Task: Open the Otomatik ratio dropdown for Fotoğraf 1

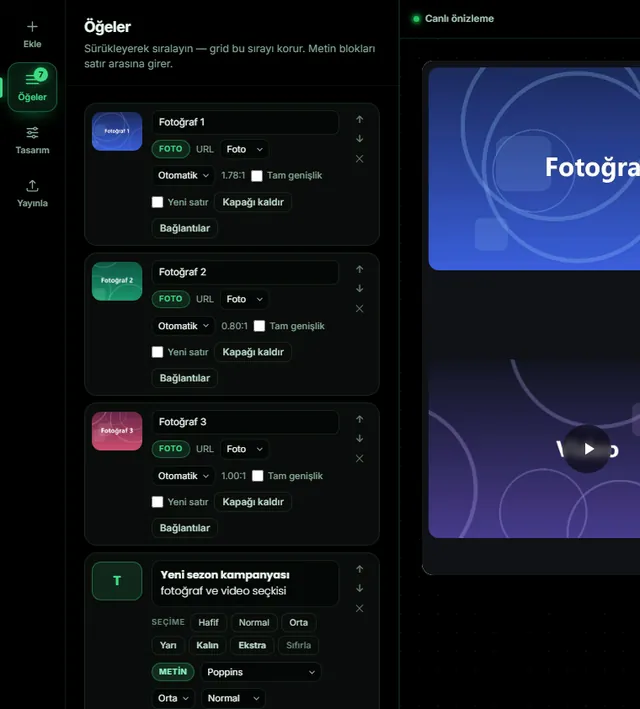Action: click(183, 175)
